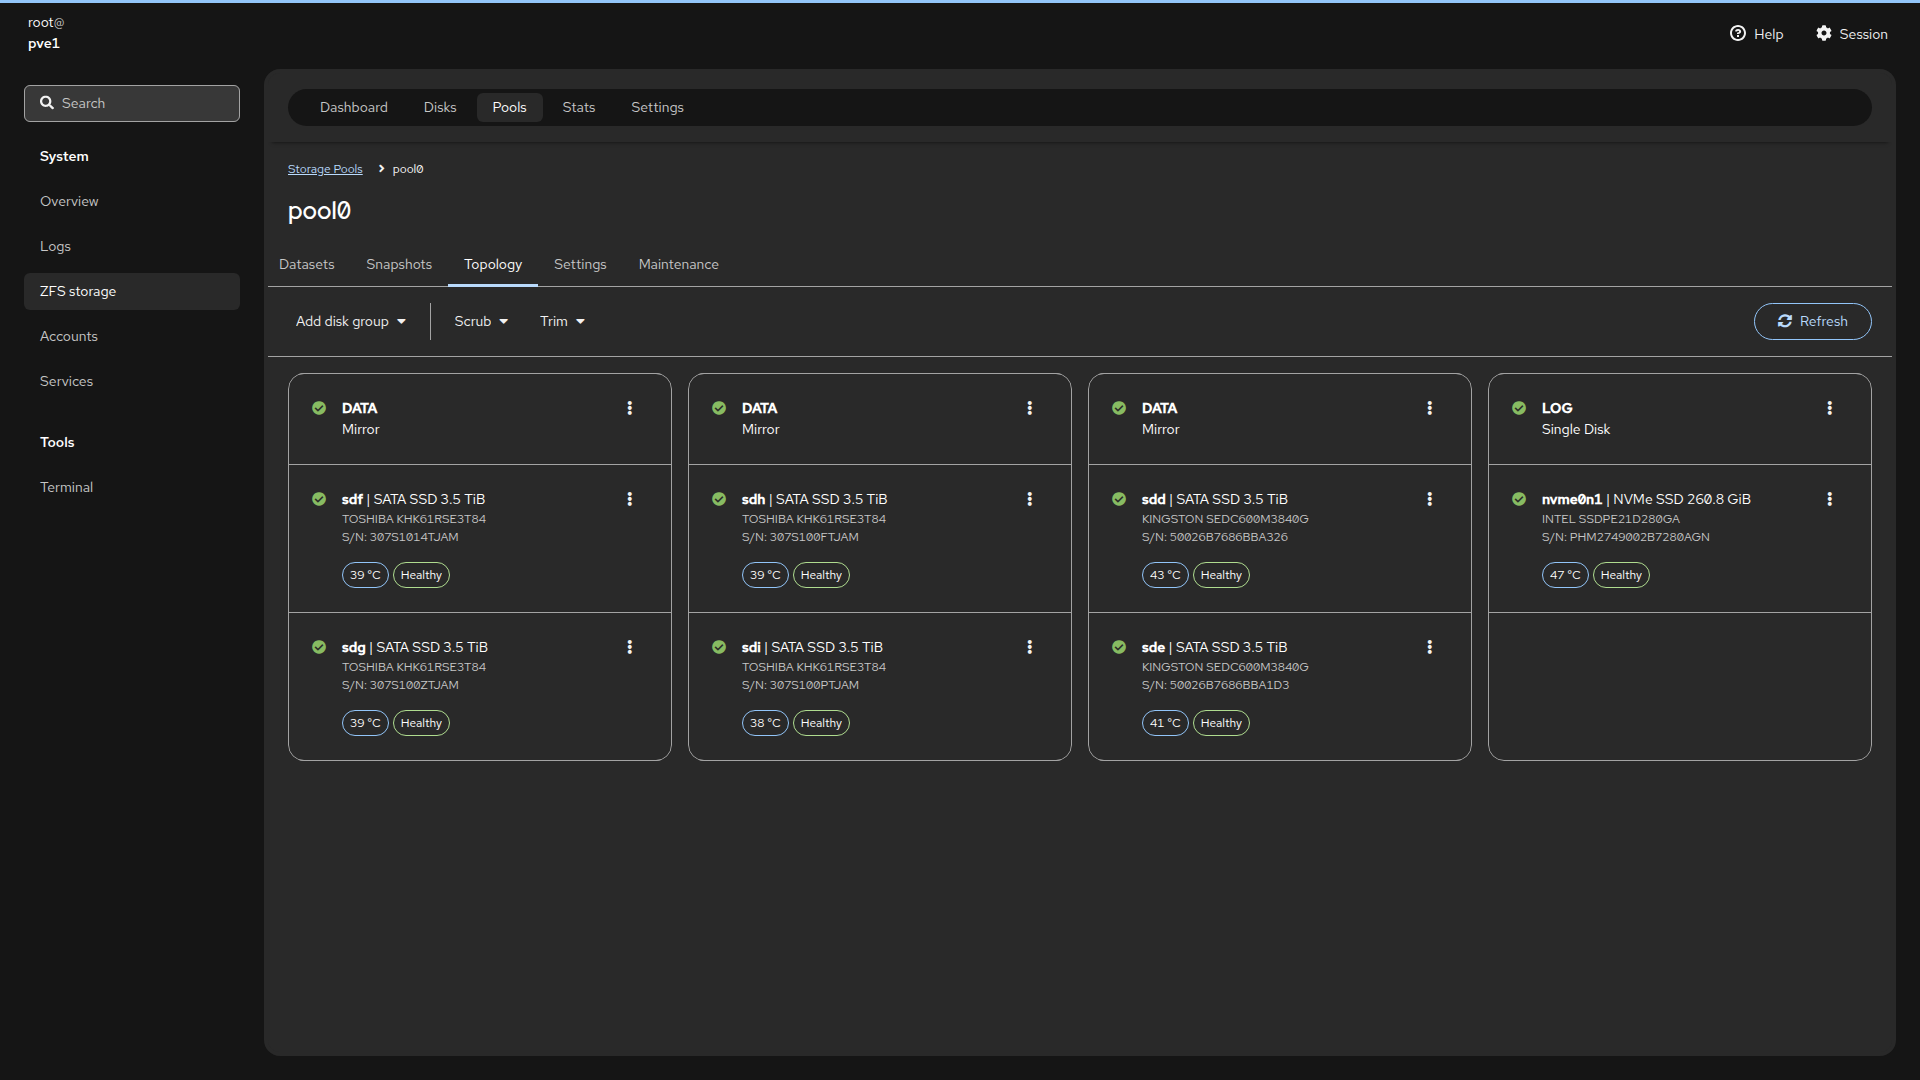Open LOG group options menu
The height and width of the screenshot is (1080, 1920).
click(1829, 408)
